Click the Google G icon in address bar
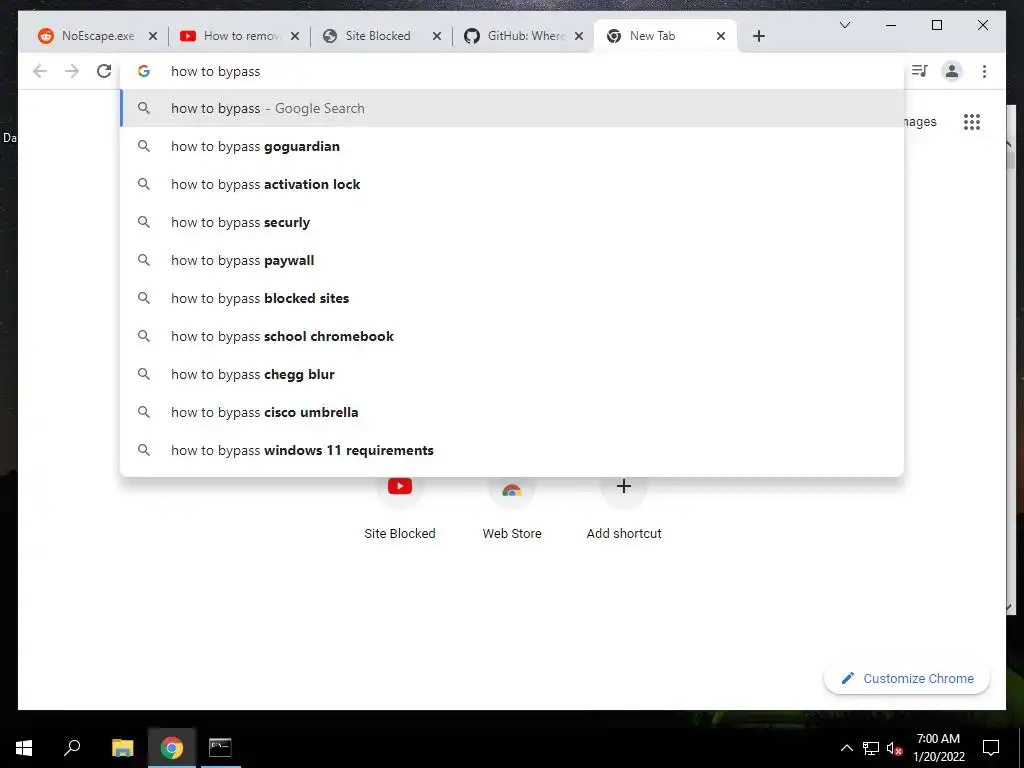 click(x=144, y=71)
